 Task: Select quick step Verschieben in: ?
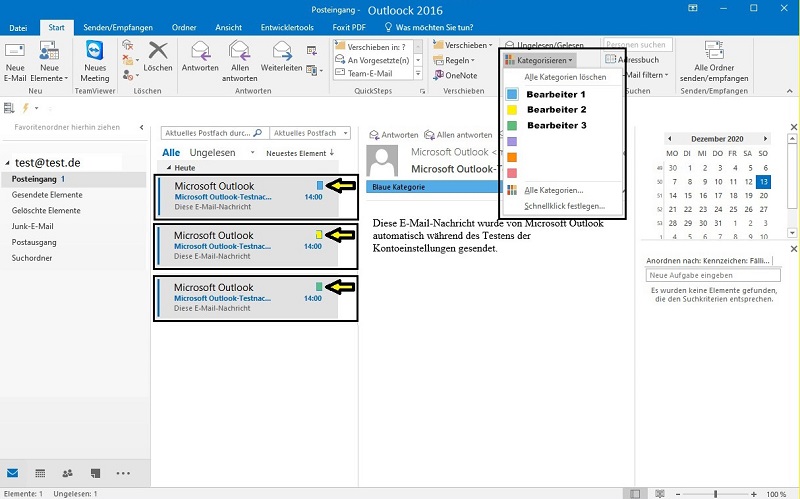(x=372, y=46)
